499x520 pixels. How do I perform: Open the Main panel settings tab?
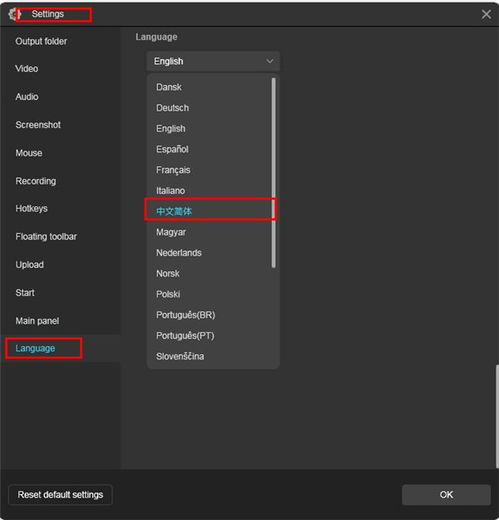click(37, 321)
